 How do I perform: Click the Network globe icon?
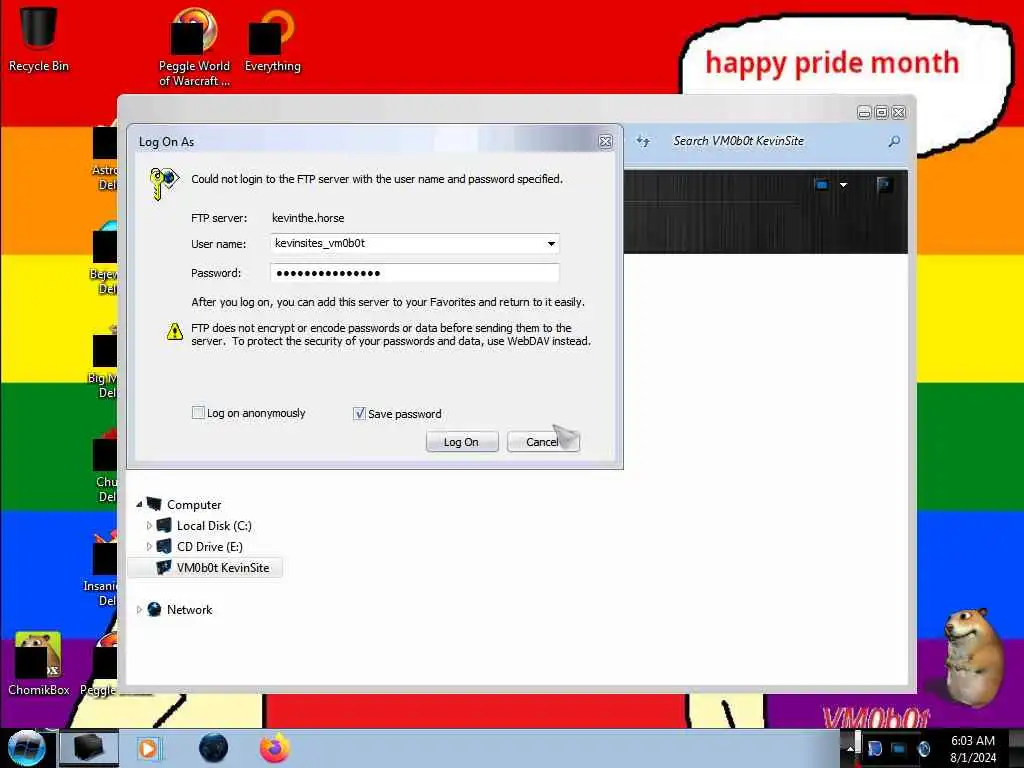click(154, 609)
